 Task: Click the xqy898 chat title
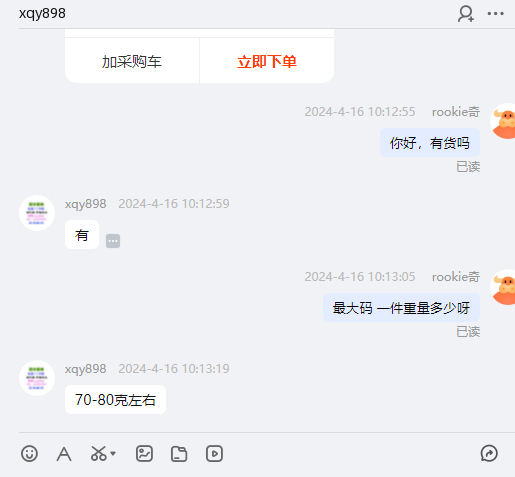[x=42, y=13]
